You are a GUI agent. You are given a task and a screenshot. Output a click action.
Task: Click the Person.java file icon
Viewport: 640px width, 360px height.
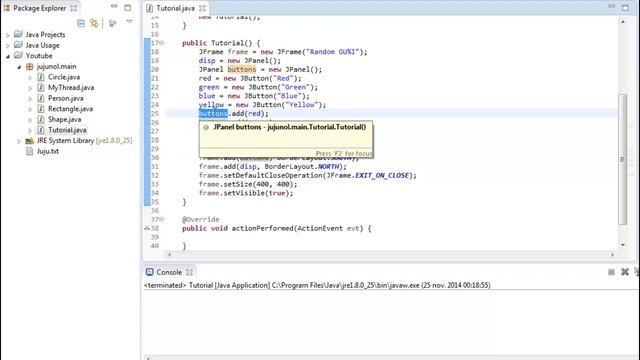click(41, 98)
